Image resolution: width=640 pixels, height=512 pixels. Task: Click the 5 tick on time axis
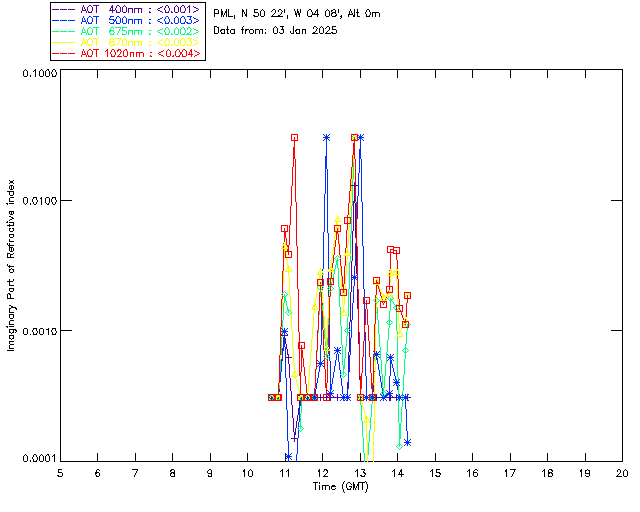[x=60, y=472]
